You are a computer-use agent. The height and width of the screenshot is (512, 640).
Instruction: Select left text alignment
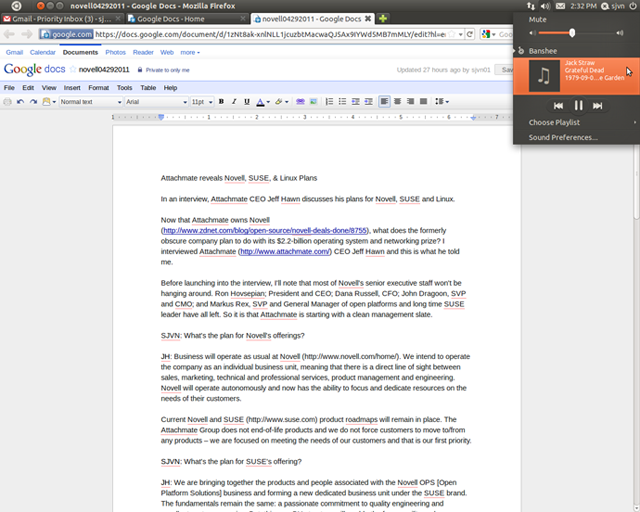coord(384,101)
